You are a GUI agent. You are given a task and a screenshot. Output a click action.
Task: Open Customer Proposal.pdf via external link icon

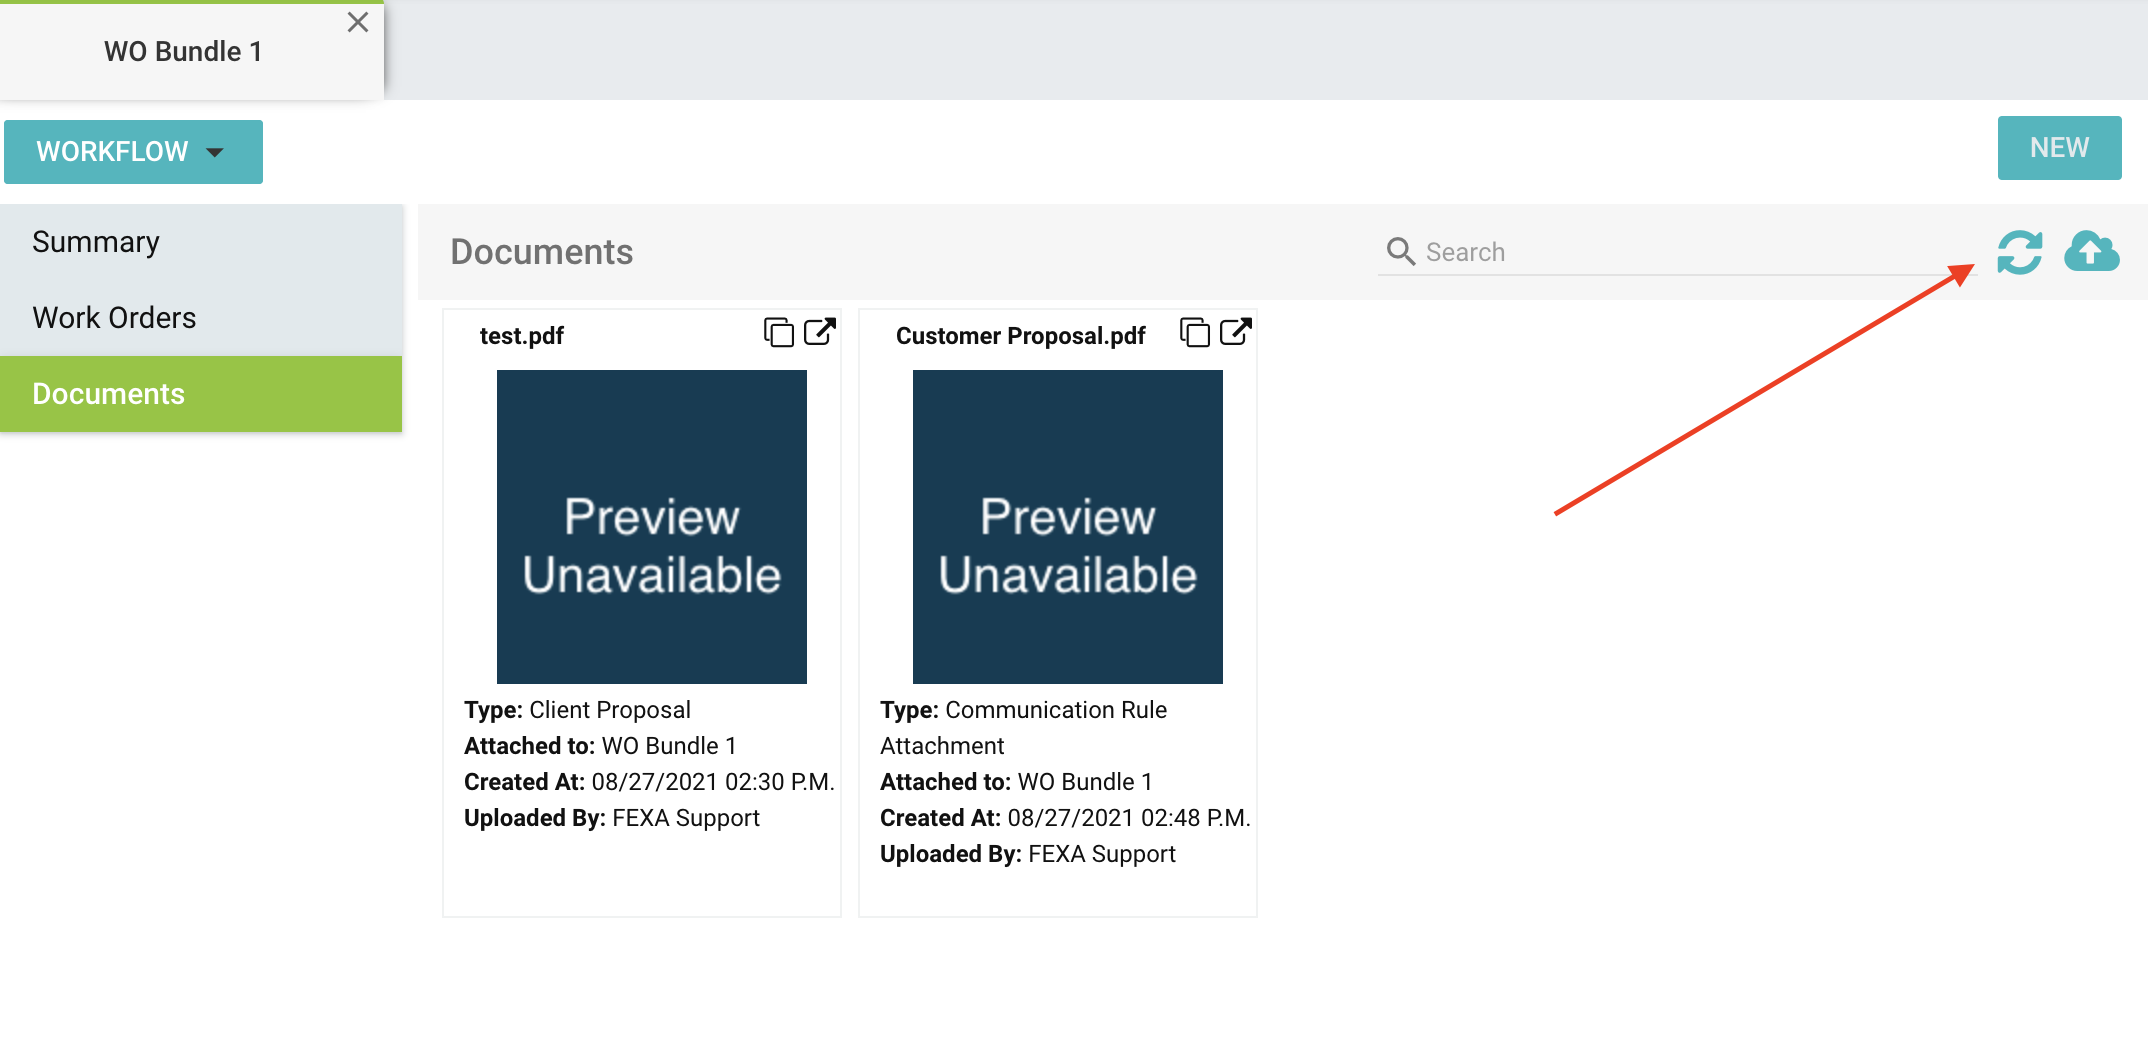pos(1236,332)
